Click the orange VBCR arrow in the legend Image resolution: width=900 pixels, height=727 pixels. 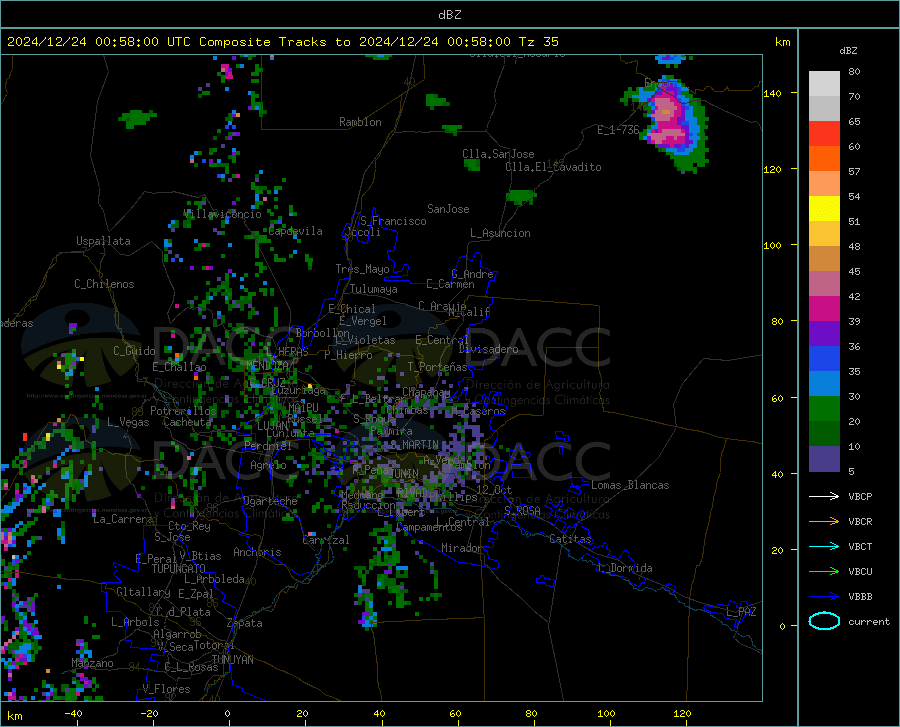coord(824,522)
